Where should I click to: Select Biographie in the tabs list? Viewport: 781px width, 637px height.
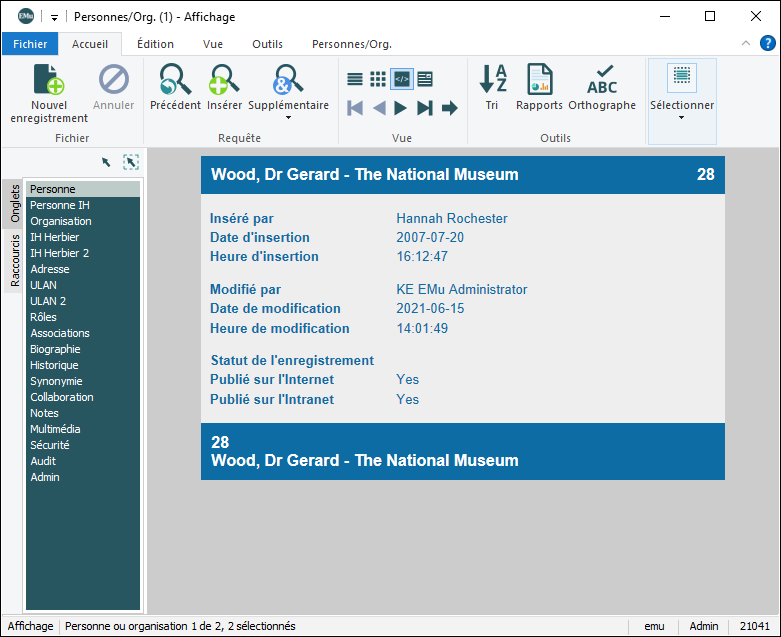coord(55,349)
